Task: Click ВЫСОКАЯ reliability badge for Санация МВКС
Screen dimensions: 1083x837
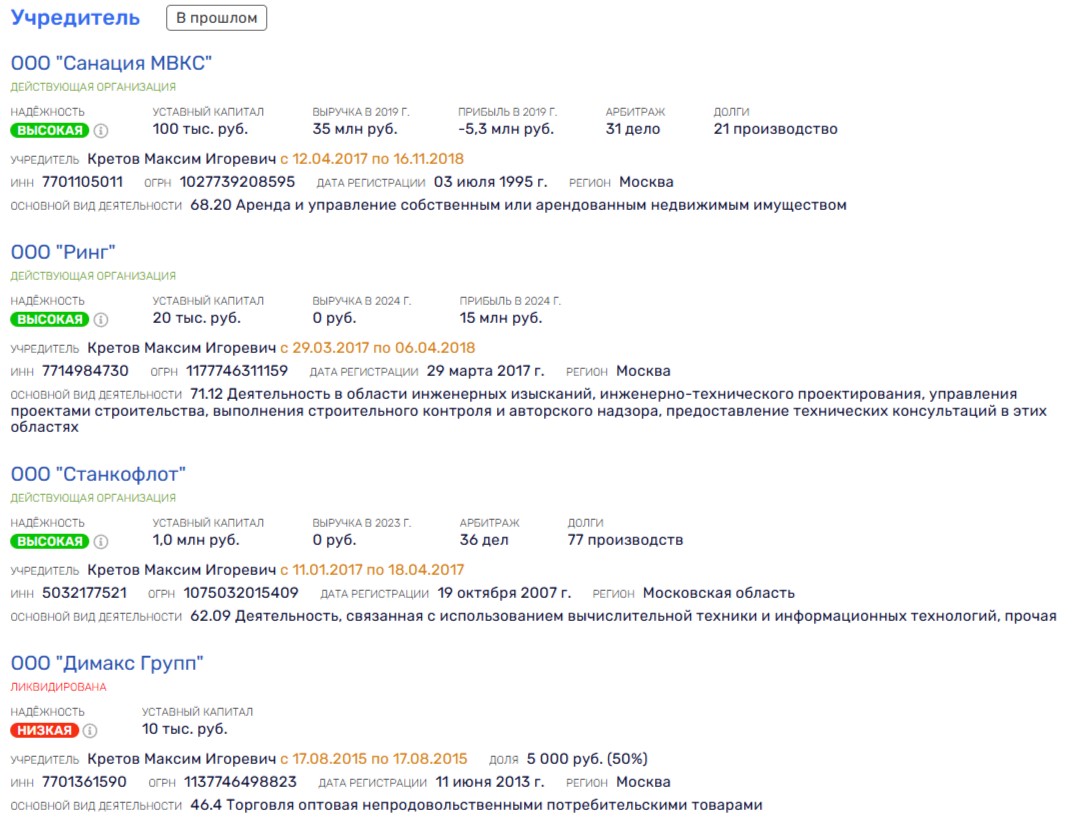Action: pyautogui.click(x=50, y=130)
